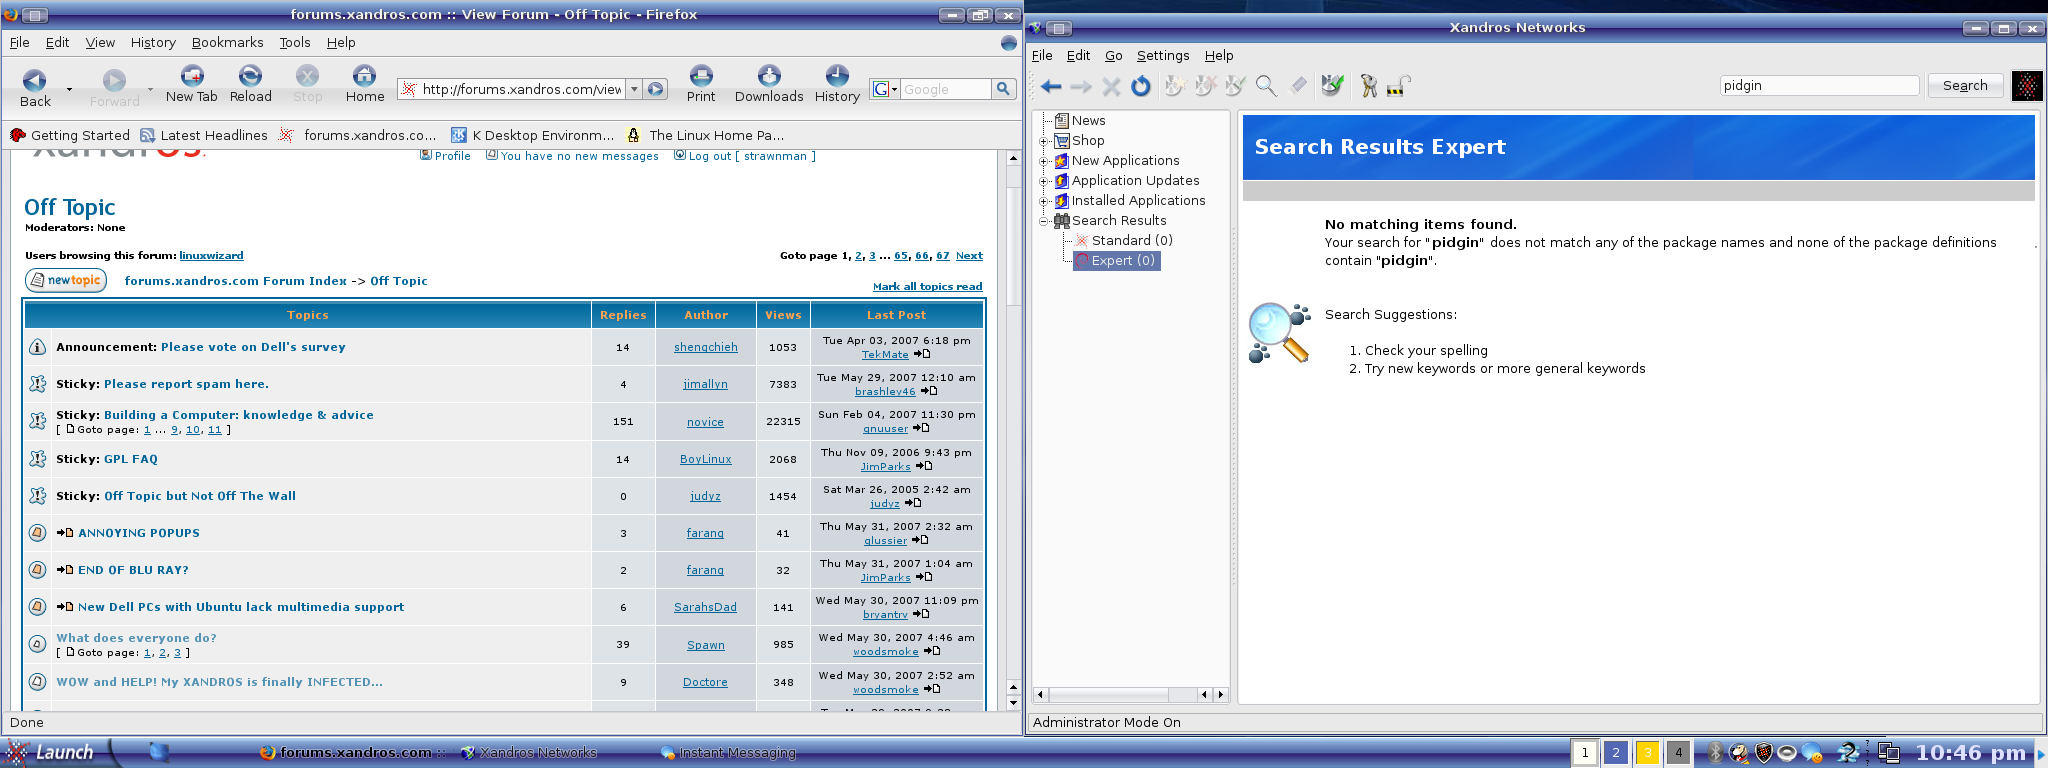The width and height of the screenshot is (2048, 768).
Task: Expand Shop tree node
Action: click(1043, 141)
